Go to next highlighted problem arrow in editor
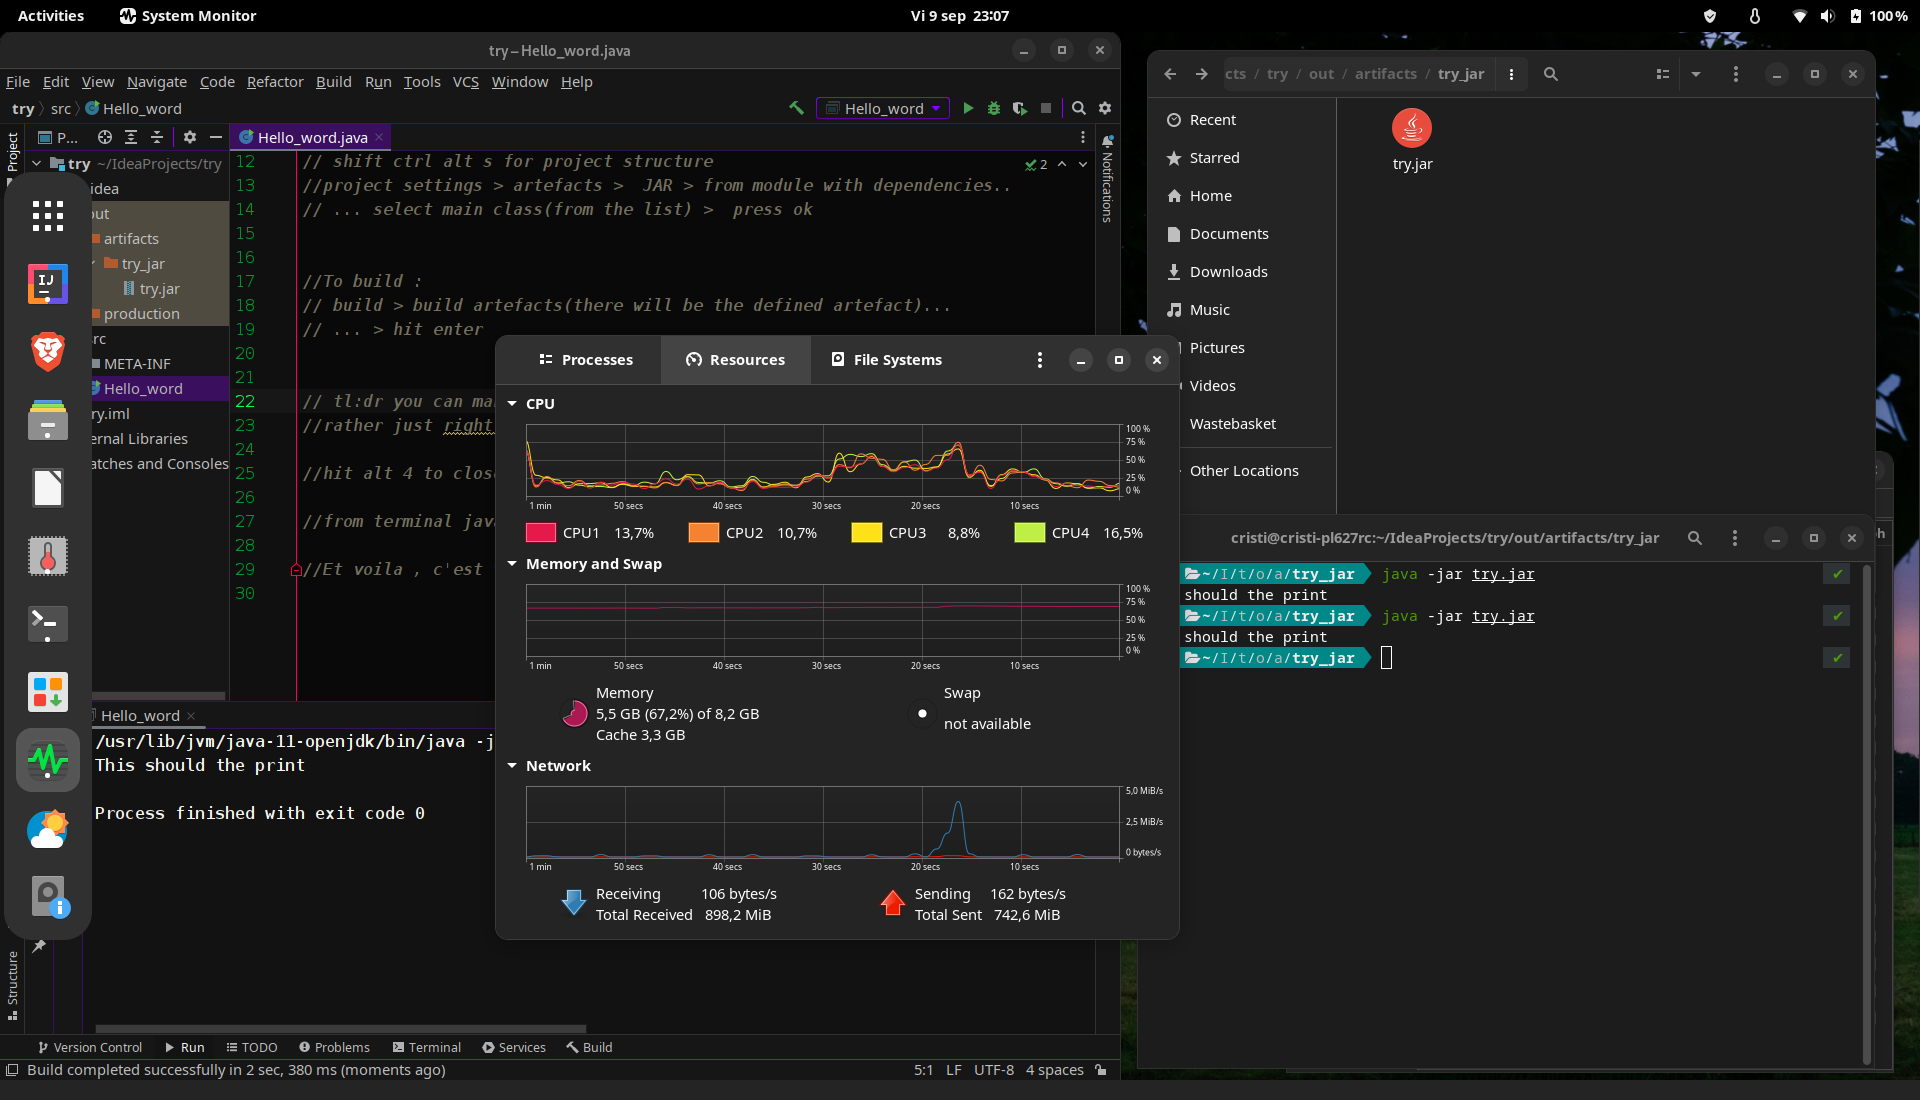The image size is (1920, 1100). click(x=1083, y=164)
